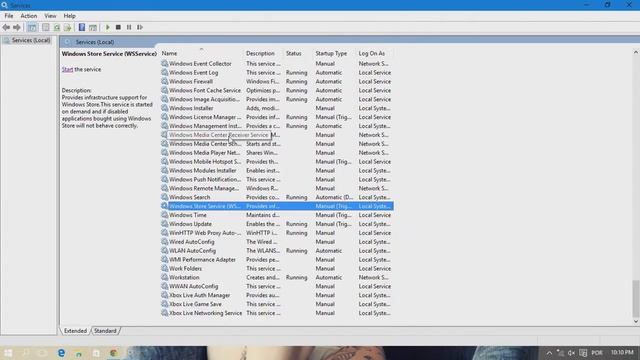Click the scrollbar up arrow of services list
This screenshot has width=640, height=360.
click(x=636, y=52)
